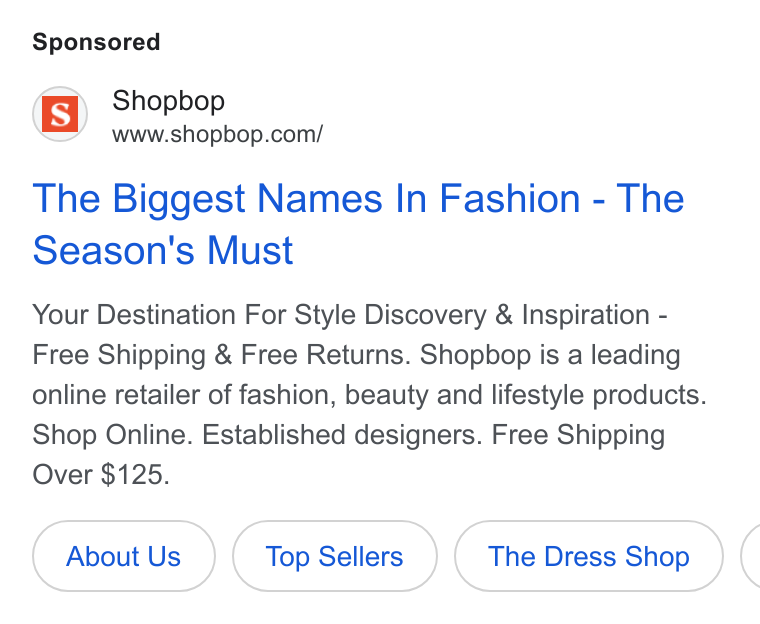
Task: Open the Shopbop advertiser name
Action: pyautogui.click(x=168, y=101)
